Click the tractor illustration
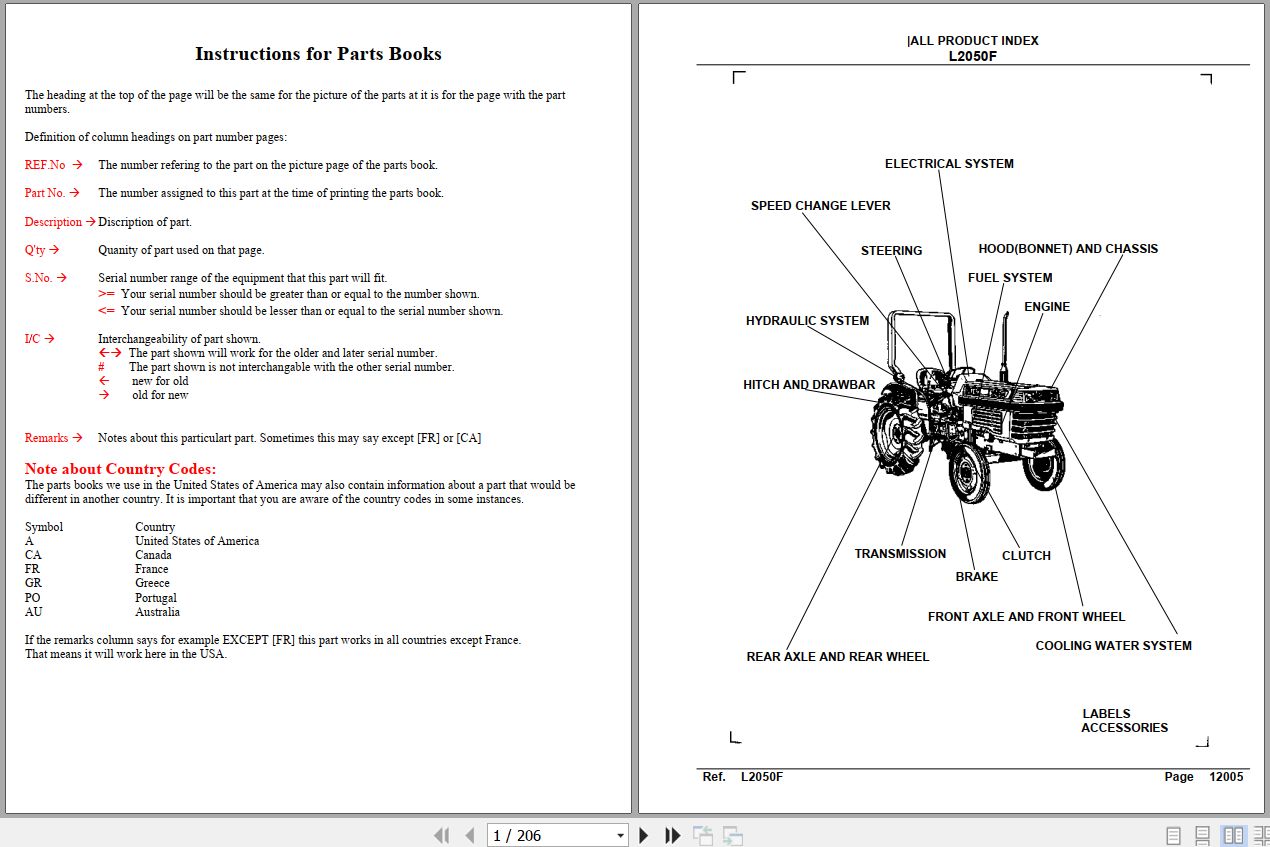 968,408
